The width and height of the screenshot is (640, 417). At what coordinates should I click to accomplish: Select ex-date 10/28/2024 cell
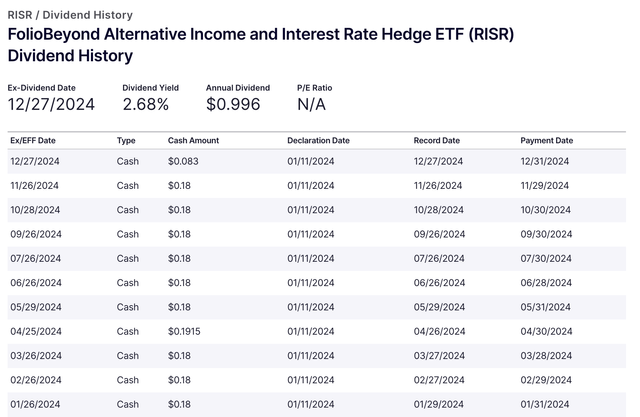click(x=35, y=210)
